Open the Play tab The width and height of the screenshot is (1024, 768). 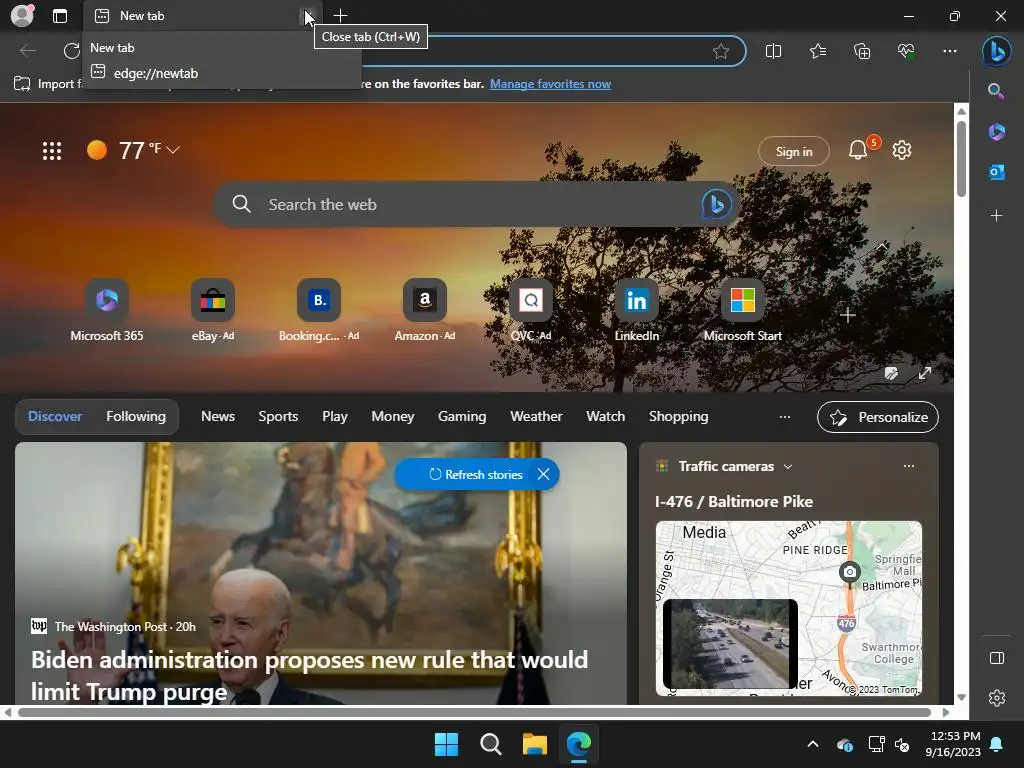(x=334, y=417)
